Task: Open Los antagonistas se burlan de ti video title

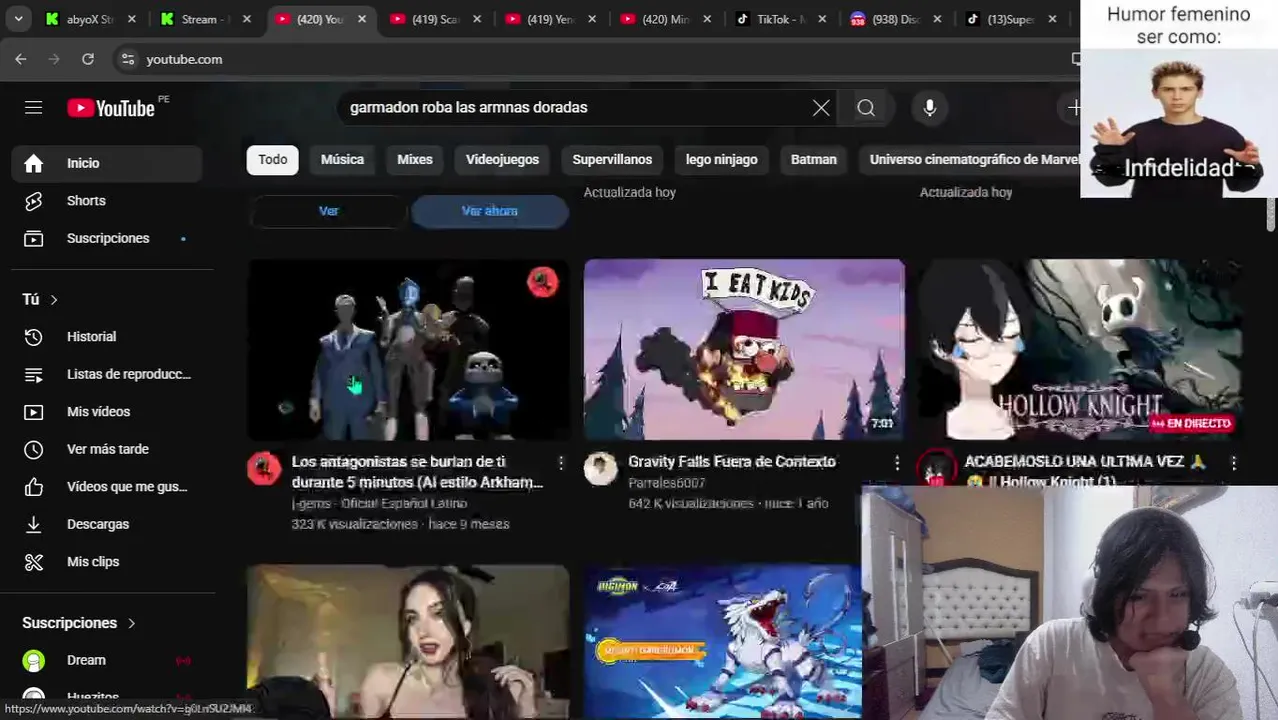Action: [x=417, y=472]
